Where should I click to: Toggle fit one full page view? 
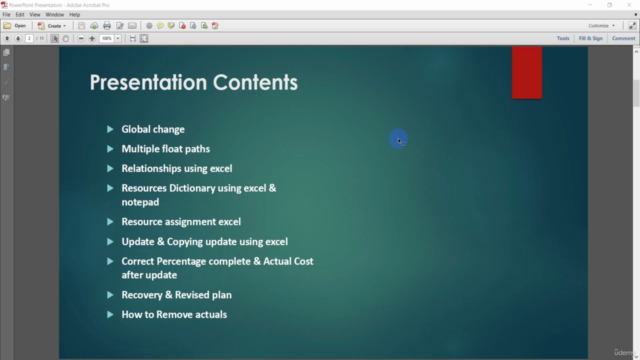144,38
